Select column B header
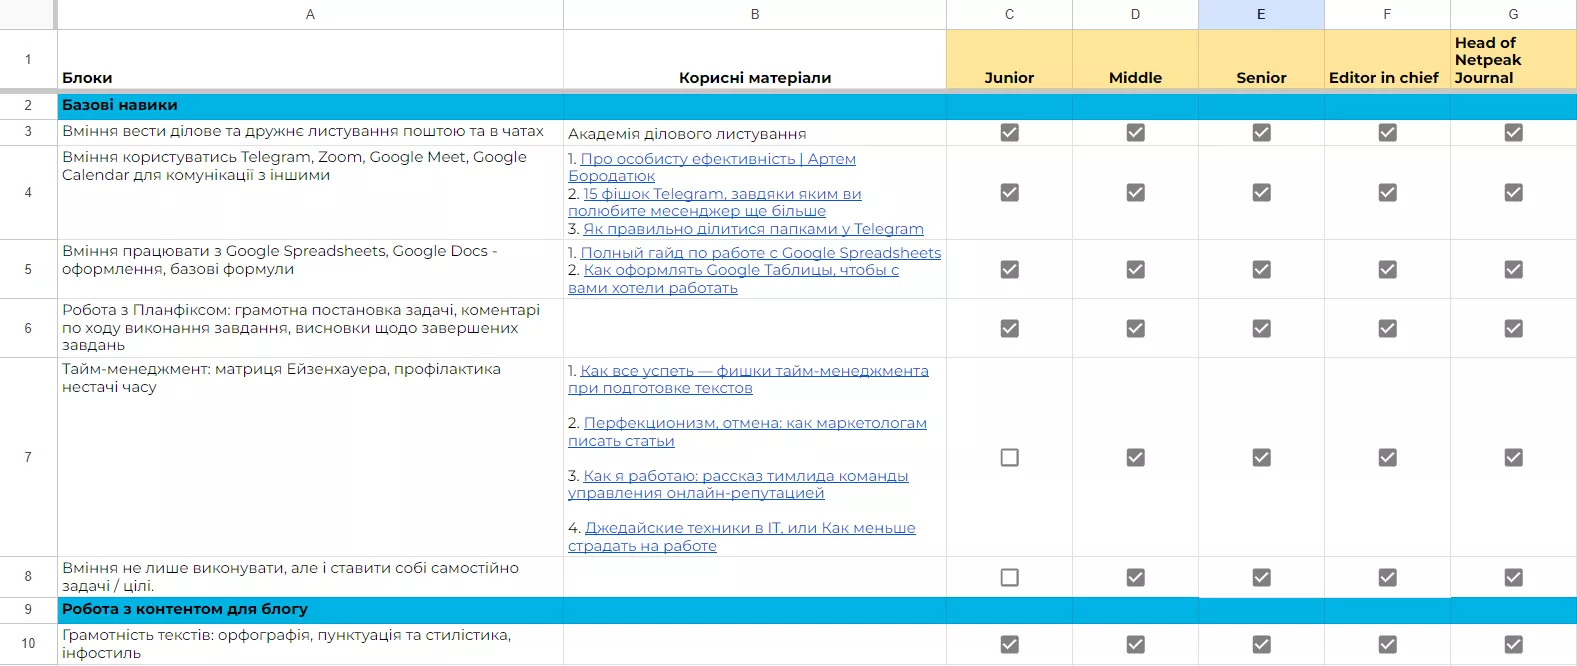Viewport: 1577px width, 666px height. click(755, 14)
